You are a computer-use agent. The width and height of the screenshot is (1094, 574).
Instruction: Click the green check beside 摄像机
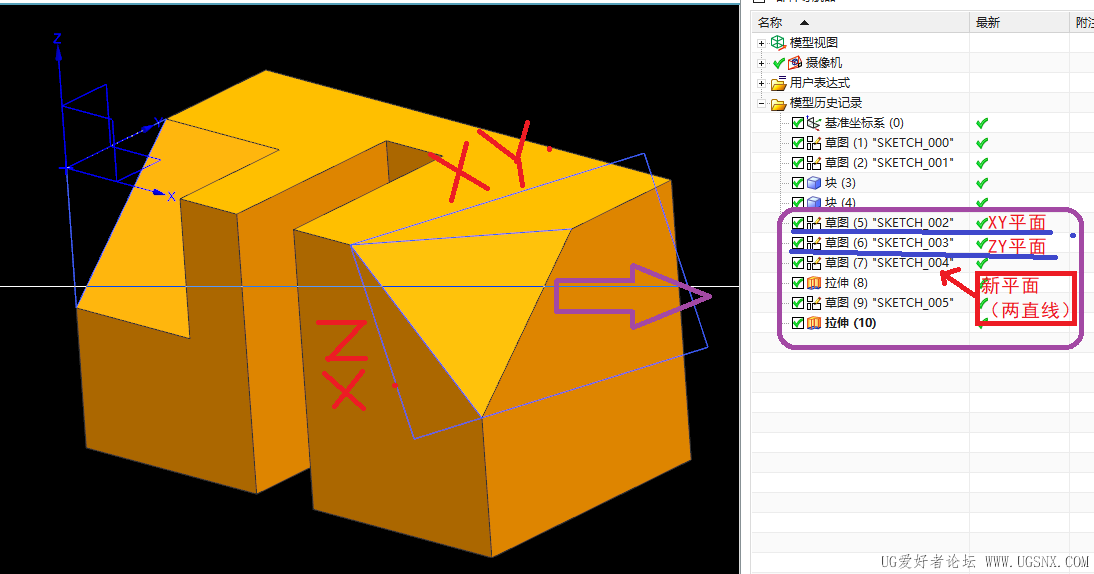tap(779, 63)
